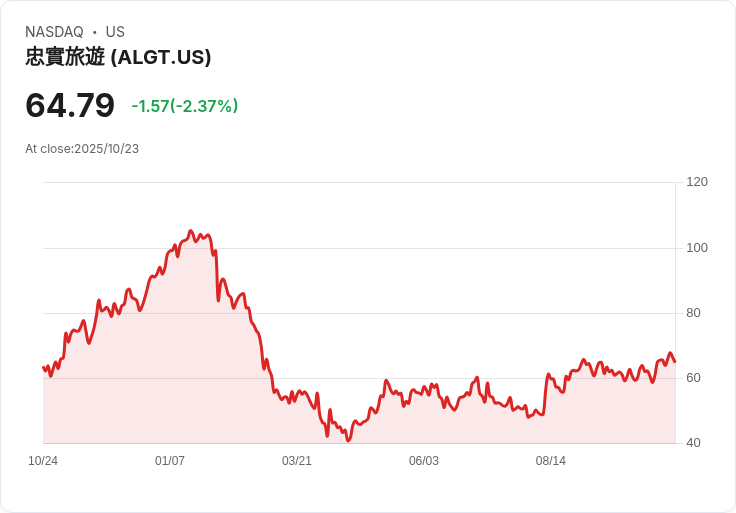Click the 120 price axis label
Viewport: 736px width, 513px height.
click(x=697, y=182)
